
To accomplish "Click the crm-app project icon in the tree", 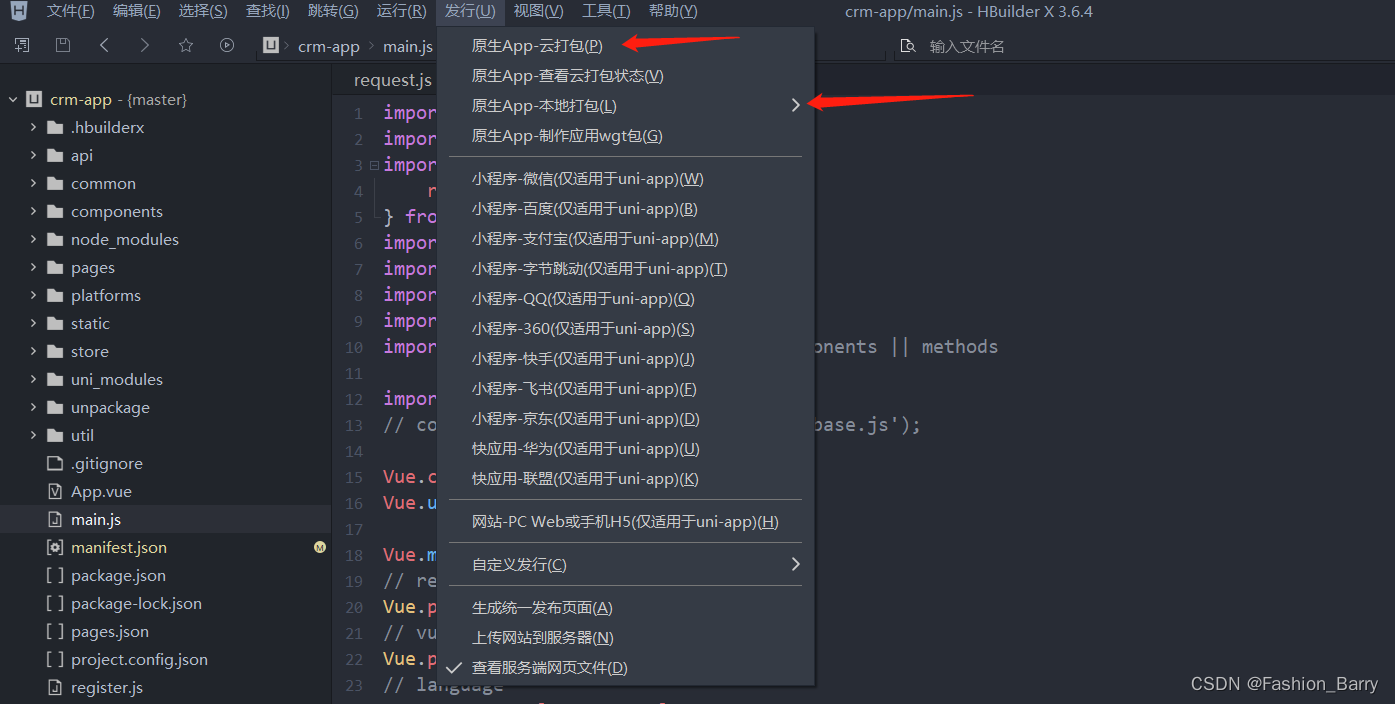I will tap(35, 99).
